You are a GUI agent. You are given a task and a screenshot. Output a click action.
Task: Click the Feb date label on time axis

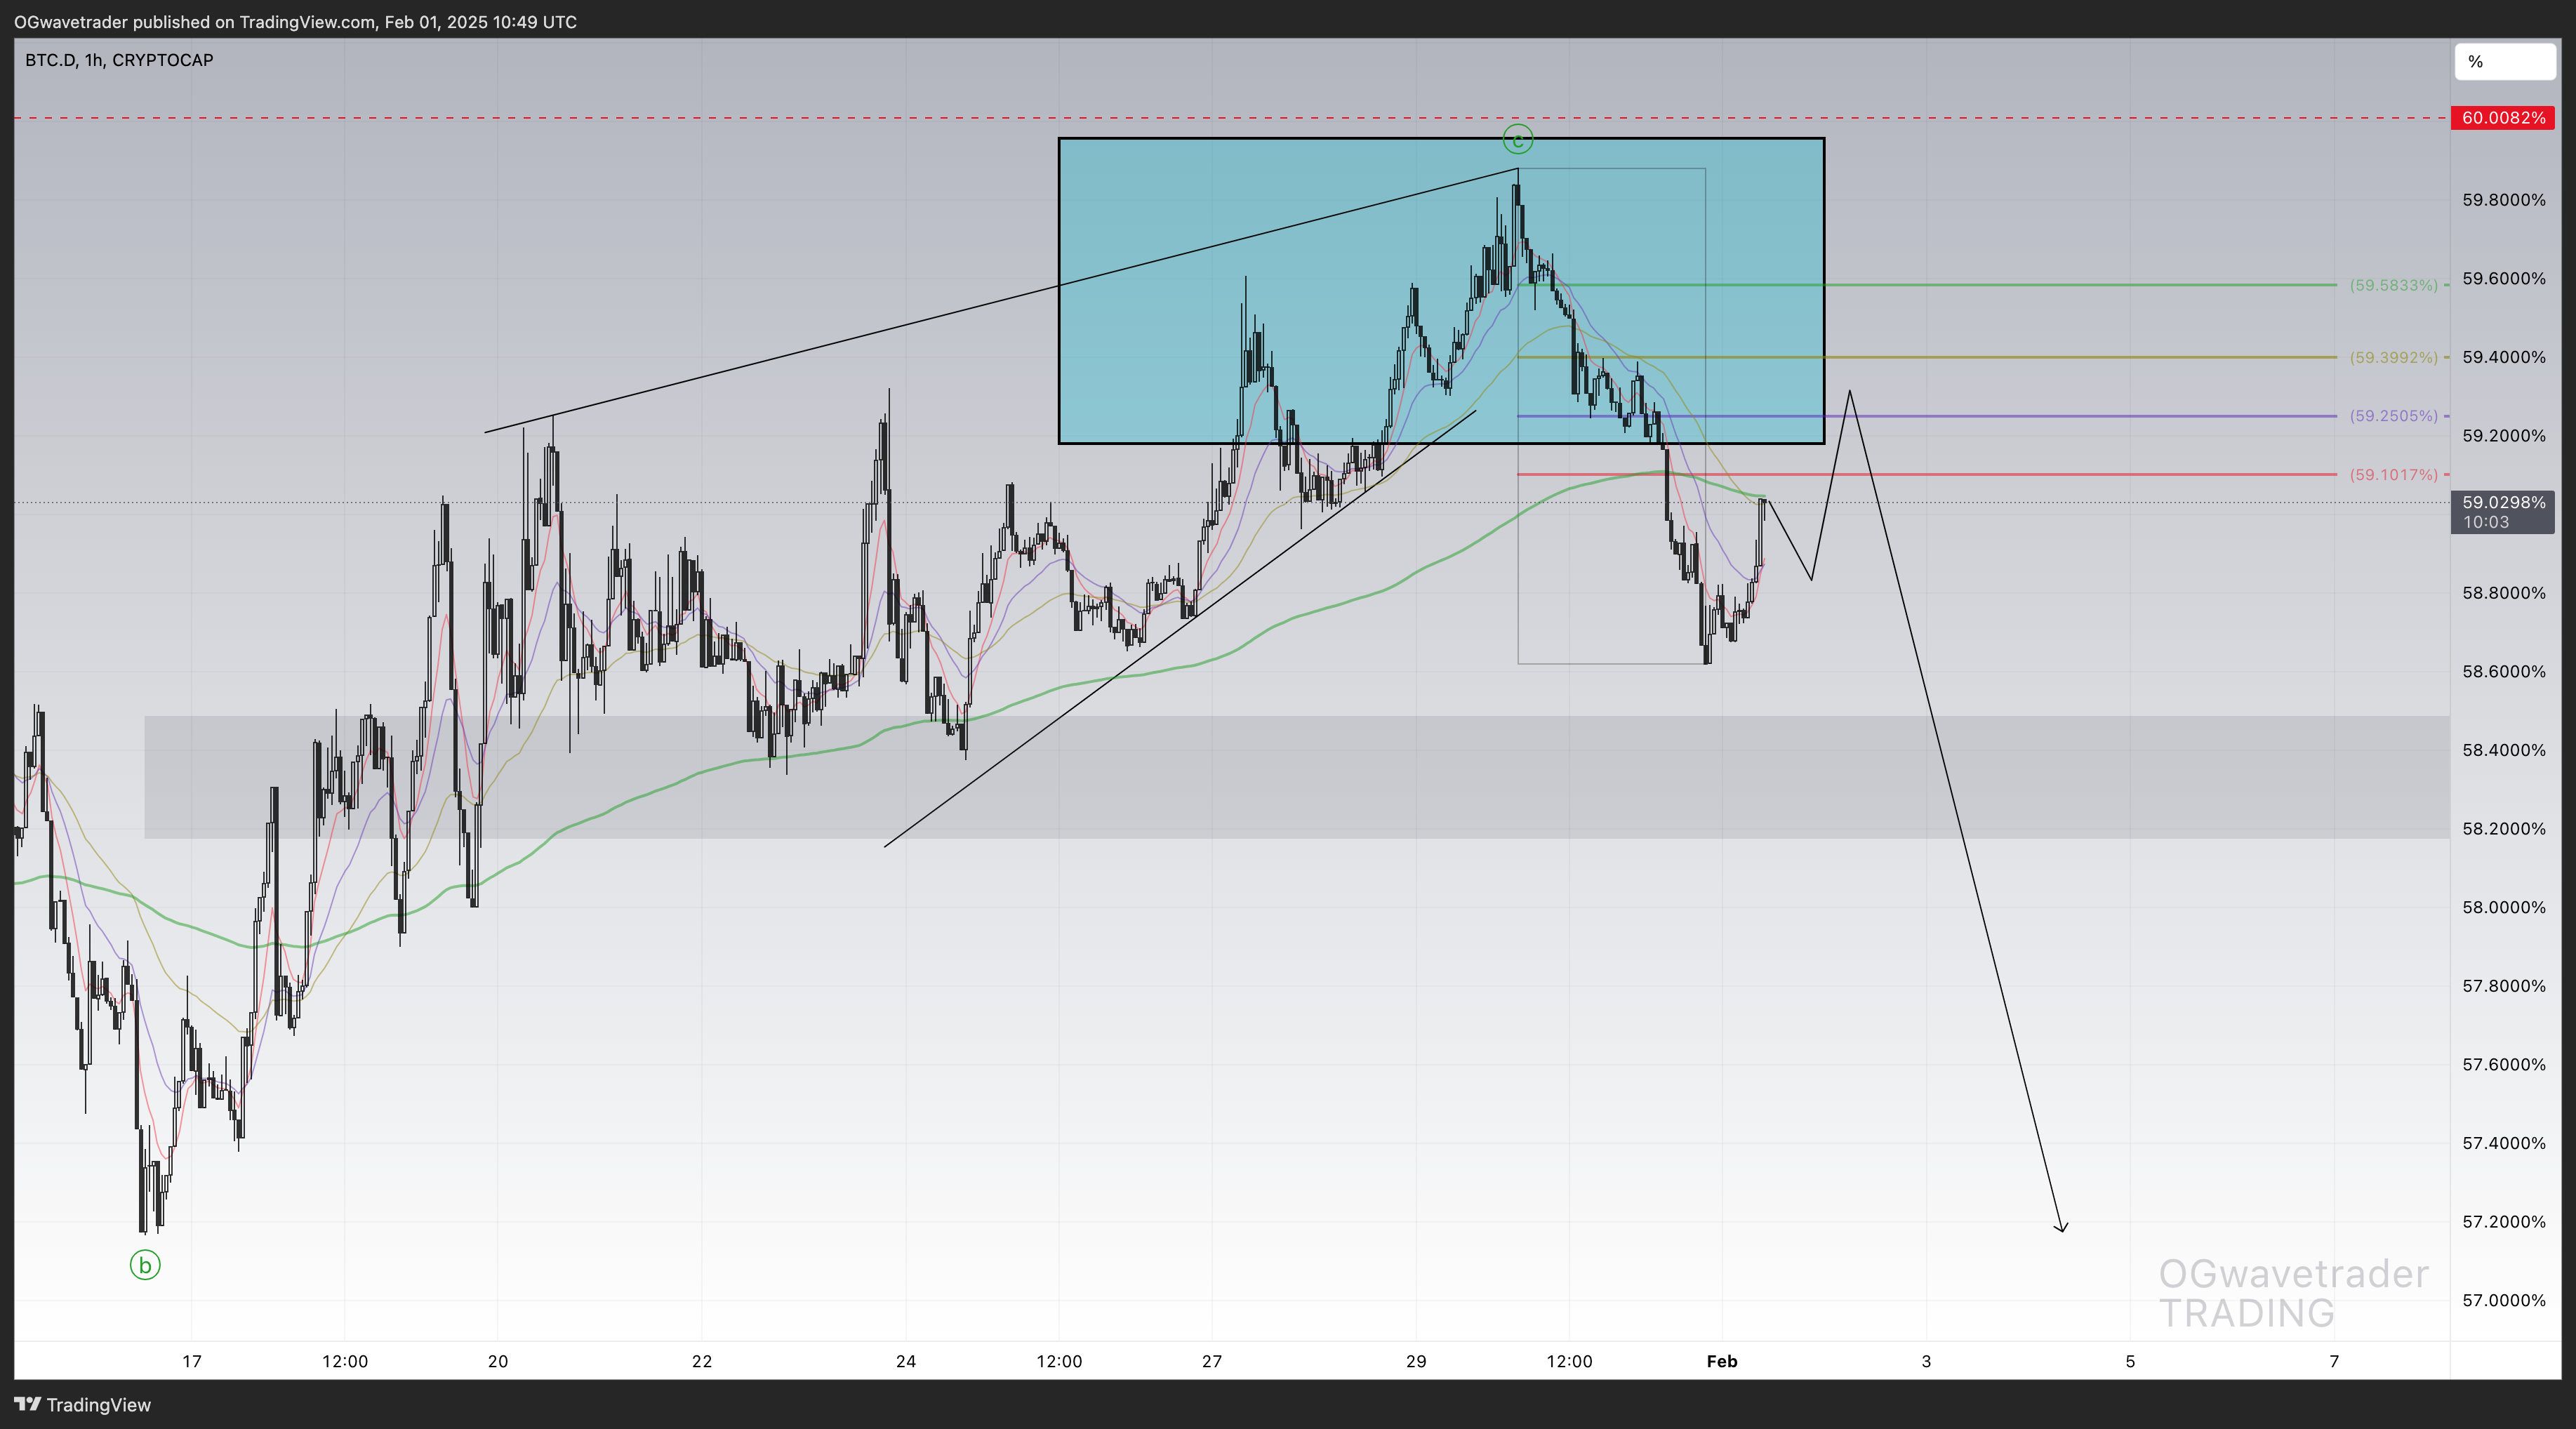1722,1361
